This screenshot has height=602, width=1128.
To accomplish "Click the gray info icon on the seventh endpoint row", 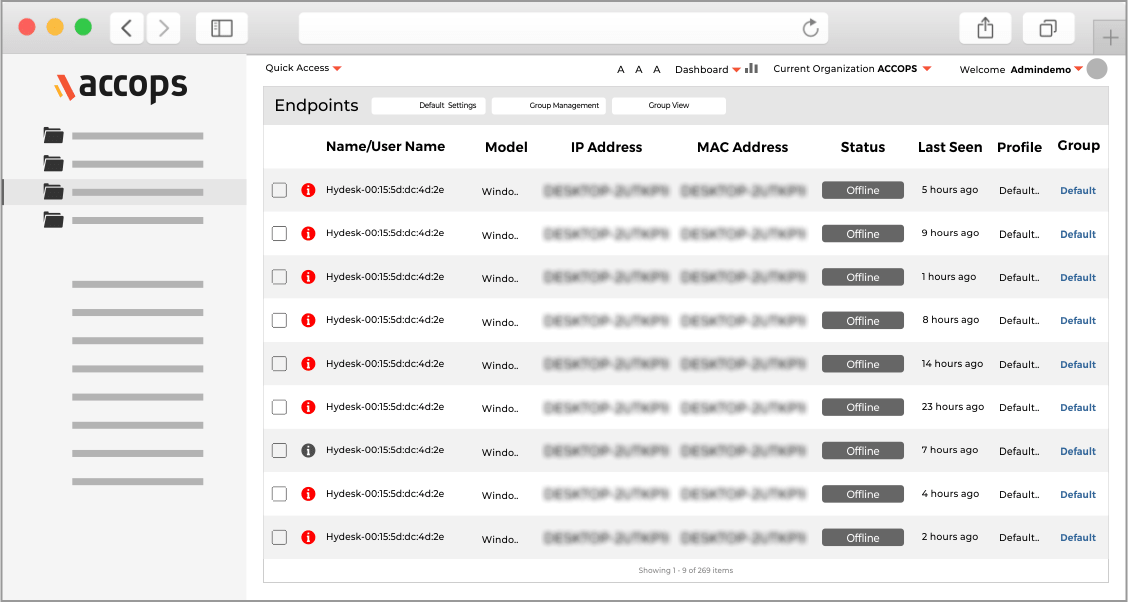I will pos(308,450).
